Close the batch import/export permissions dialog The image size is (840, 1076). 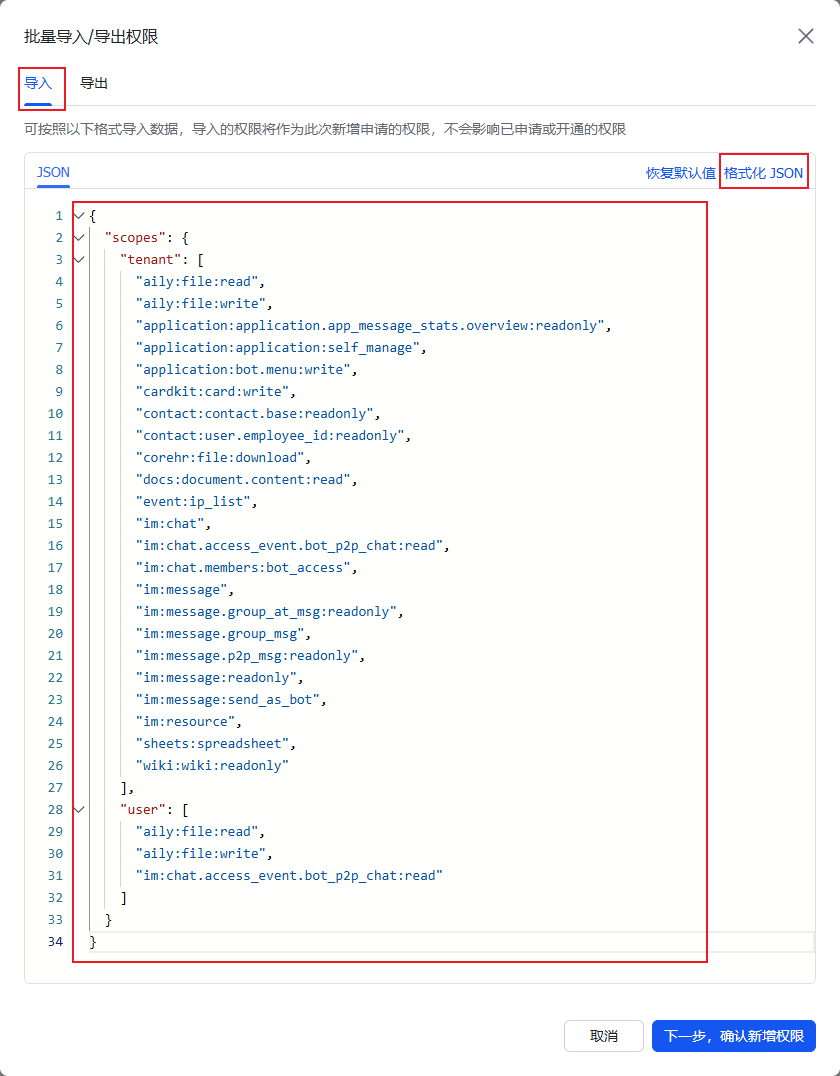(x=806, y=36)
